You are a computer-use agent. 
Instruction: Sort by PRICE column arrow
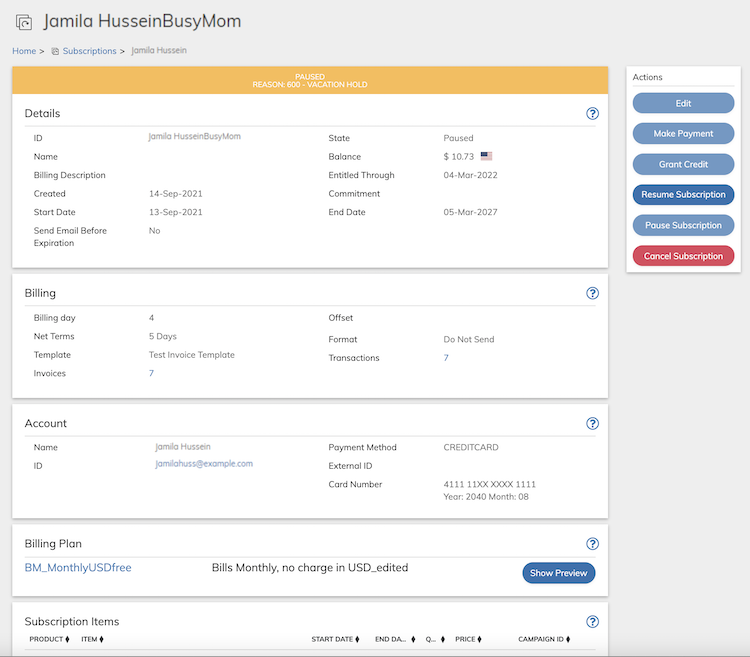pyautogui.click(x=479, y=639)
